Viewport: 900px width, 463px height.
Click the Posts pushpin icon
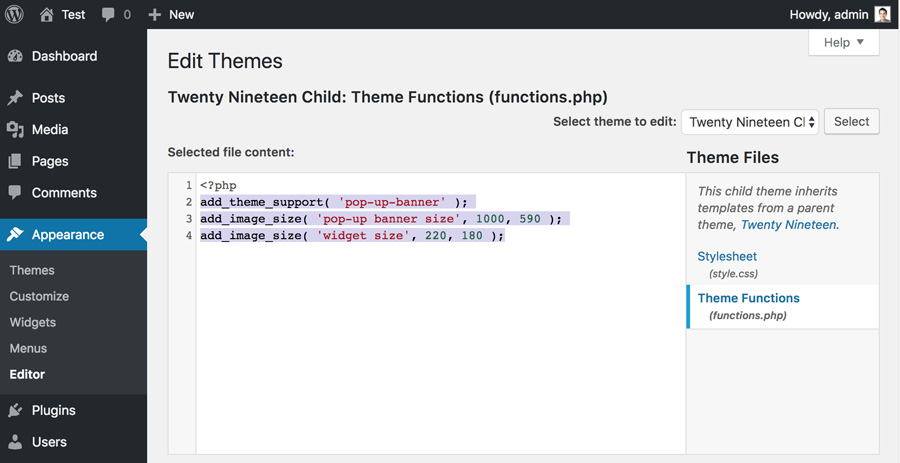[x=15, y=98]
